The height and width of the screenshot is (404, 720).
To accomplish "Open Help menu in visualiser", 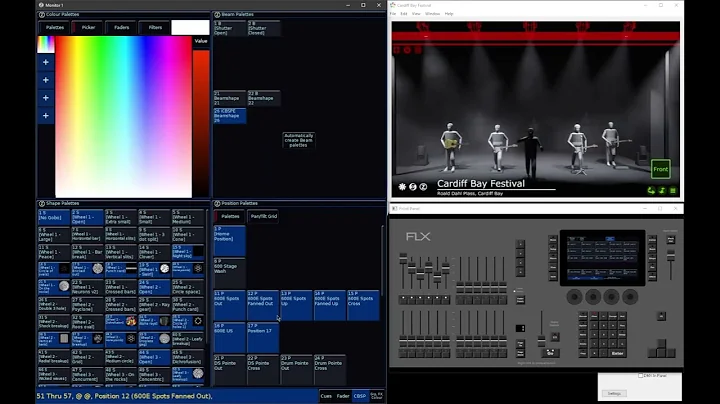I will 449,14.
